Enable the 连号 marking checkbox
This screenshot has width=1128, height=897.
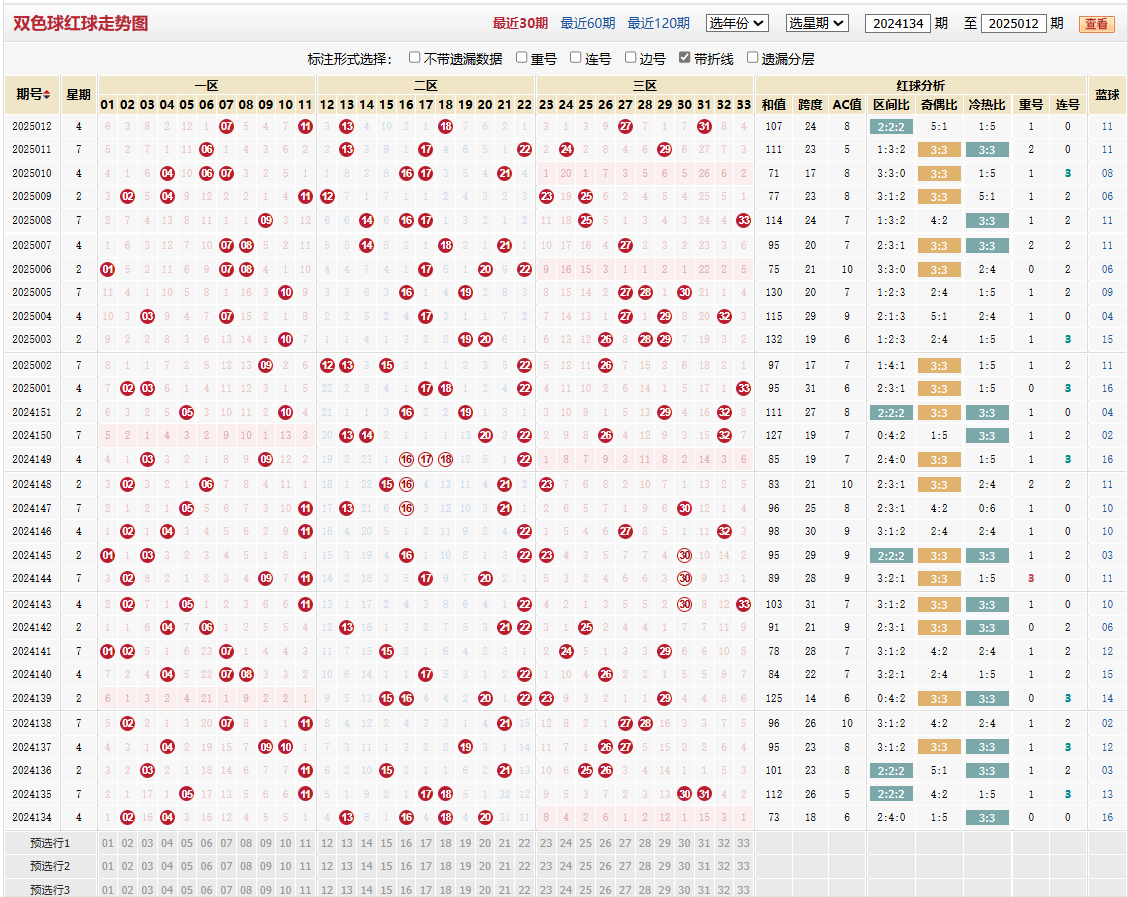pos(576,58)
